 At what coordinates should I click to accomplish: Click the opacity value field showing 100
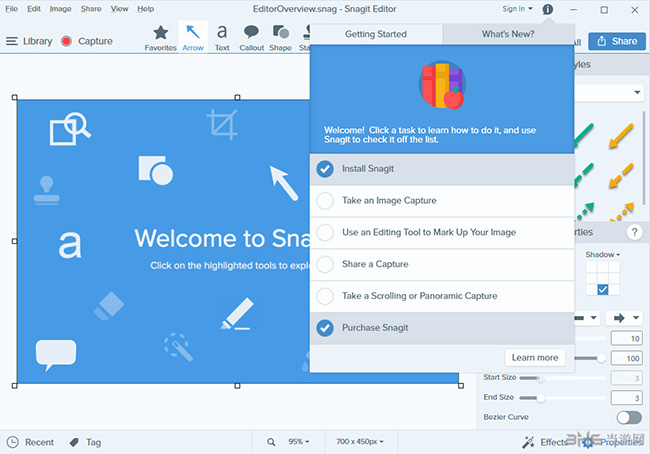click(x=626, y=358)
